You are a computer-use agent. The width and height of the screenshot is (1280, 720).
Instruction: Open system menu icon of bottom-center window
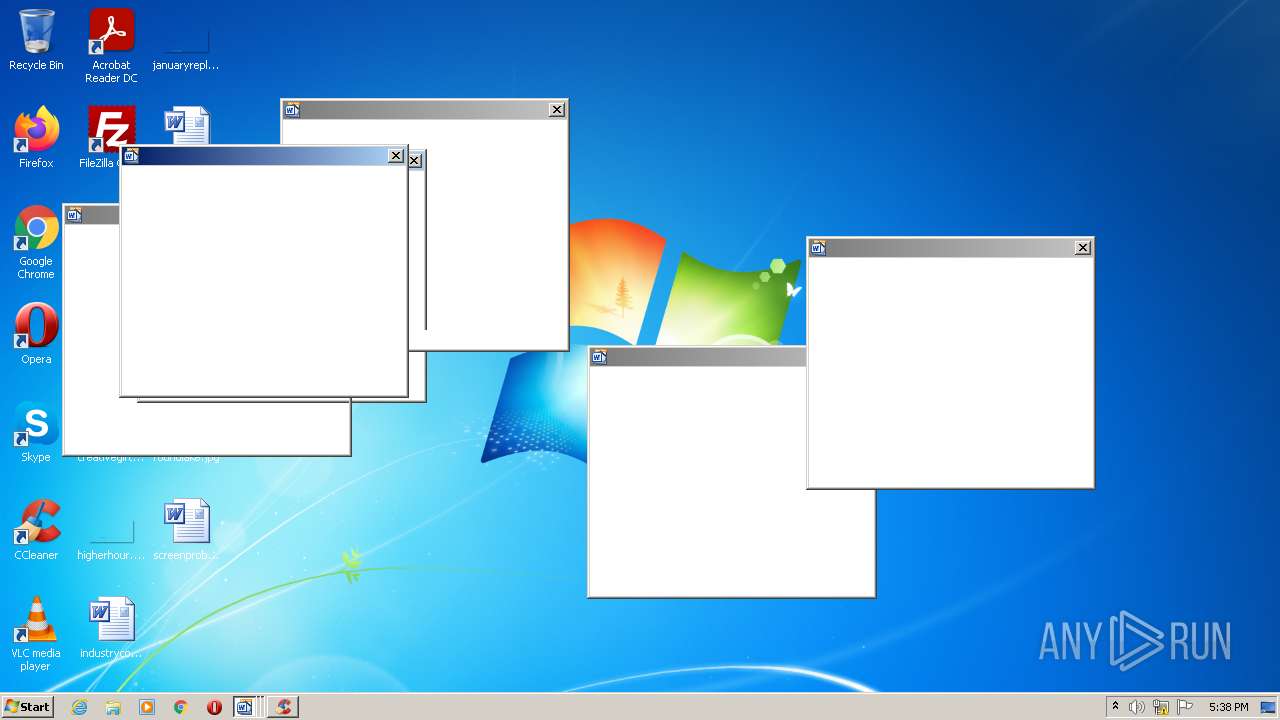pos(599,357)
